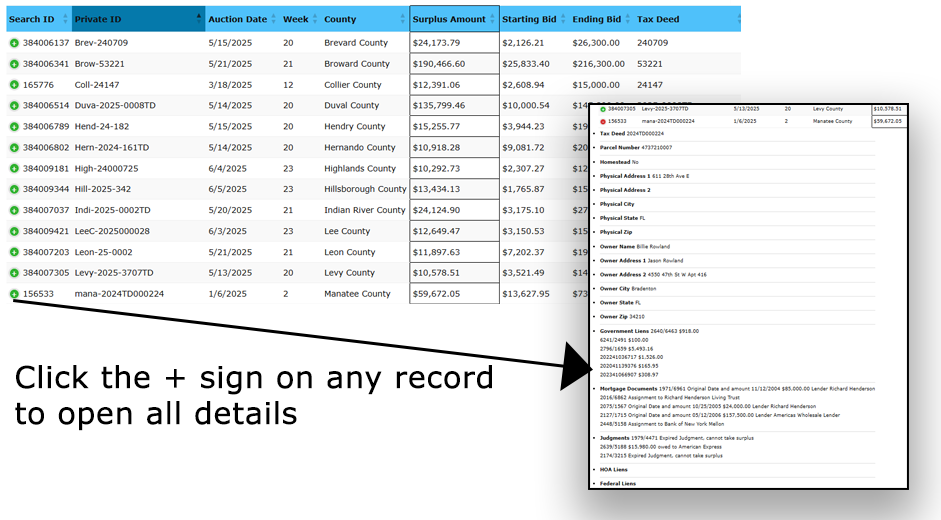Collapse the red minus icon for record 156533
The width and height of the screenshot is (941, 520).
click(603, 121)
